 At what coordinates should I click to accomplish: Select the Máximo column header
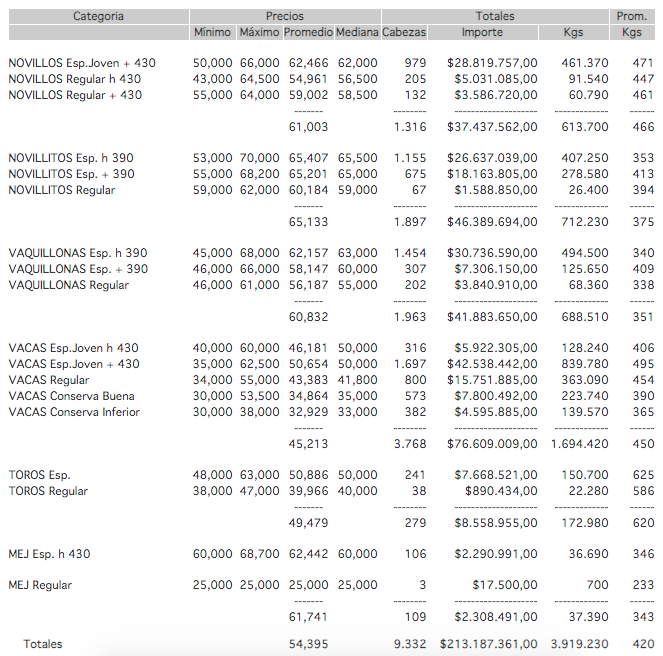click(x=259, y=32)
